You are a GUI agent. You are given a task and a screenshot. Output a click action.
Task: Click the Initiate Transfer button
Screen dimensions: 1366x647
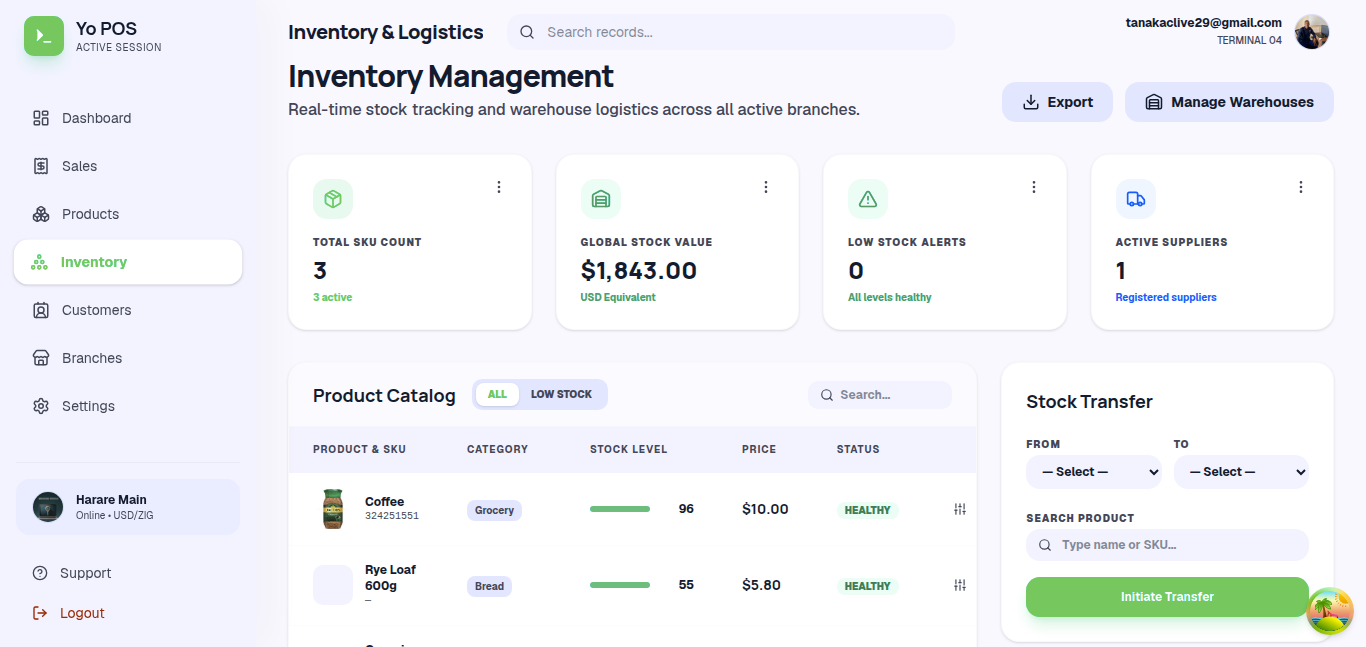1167,597
